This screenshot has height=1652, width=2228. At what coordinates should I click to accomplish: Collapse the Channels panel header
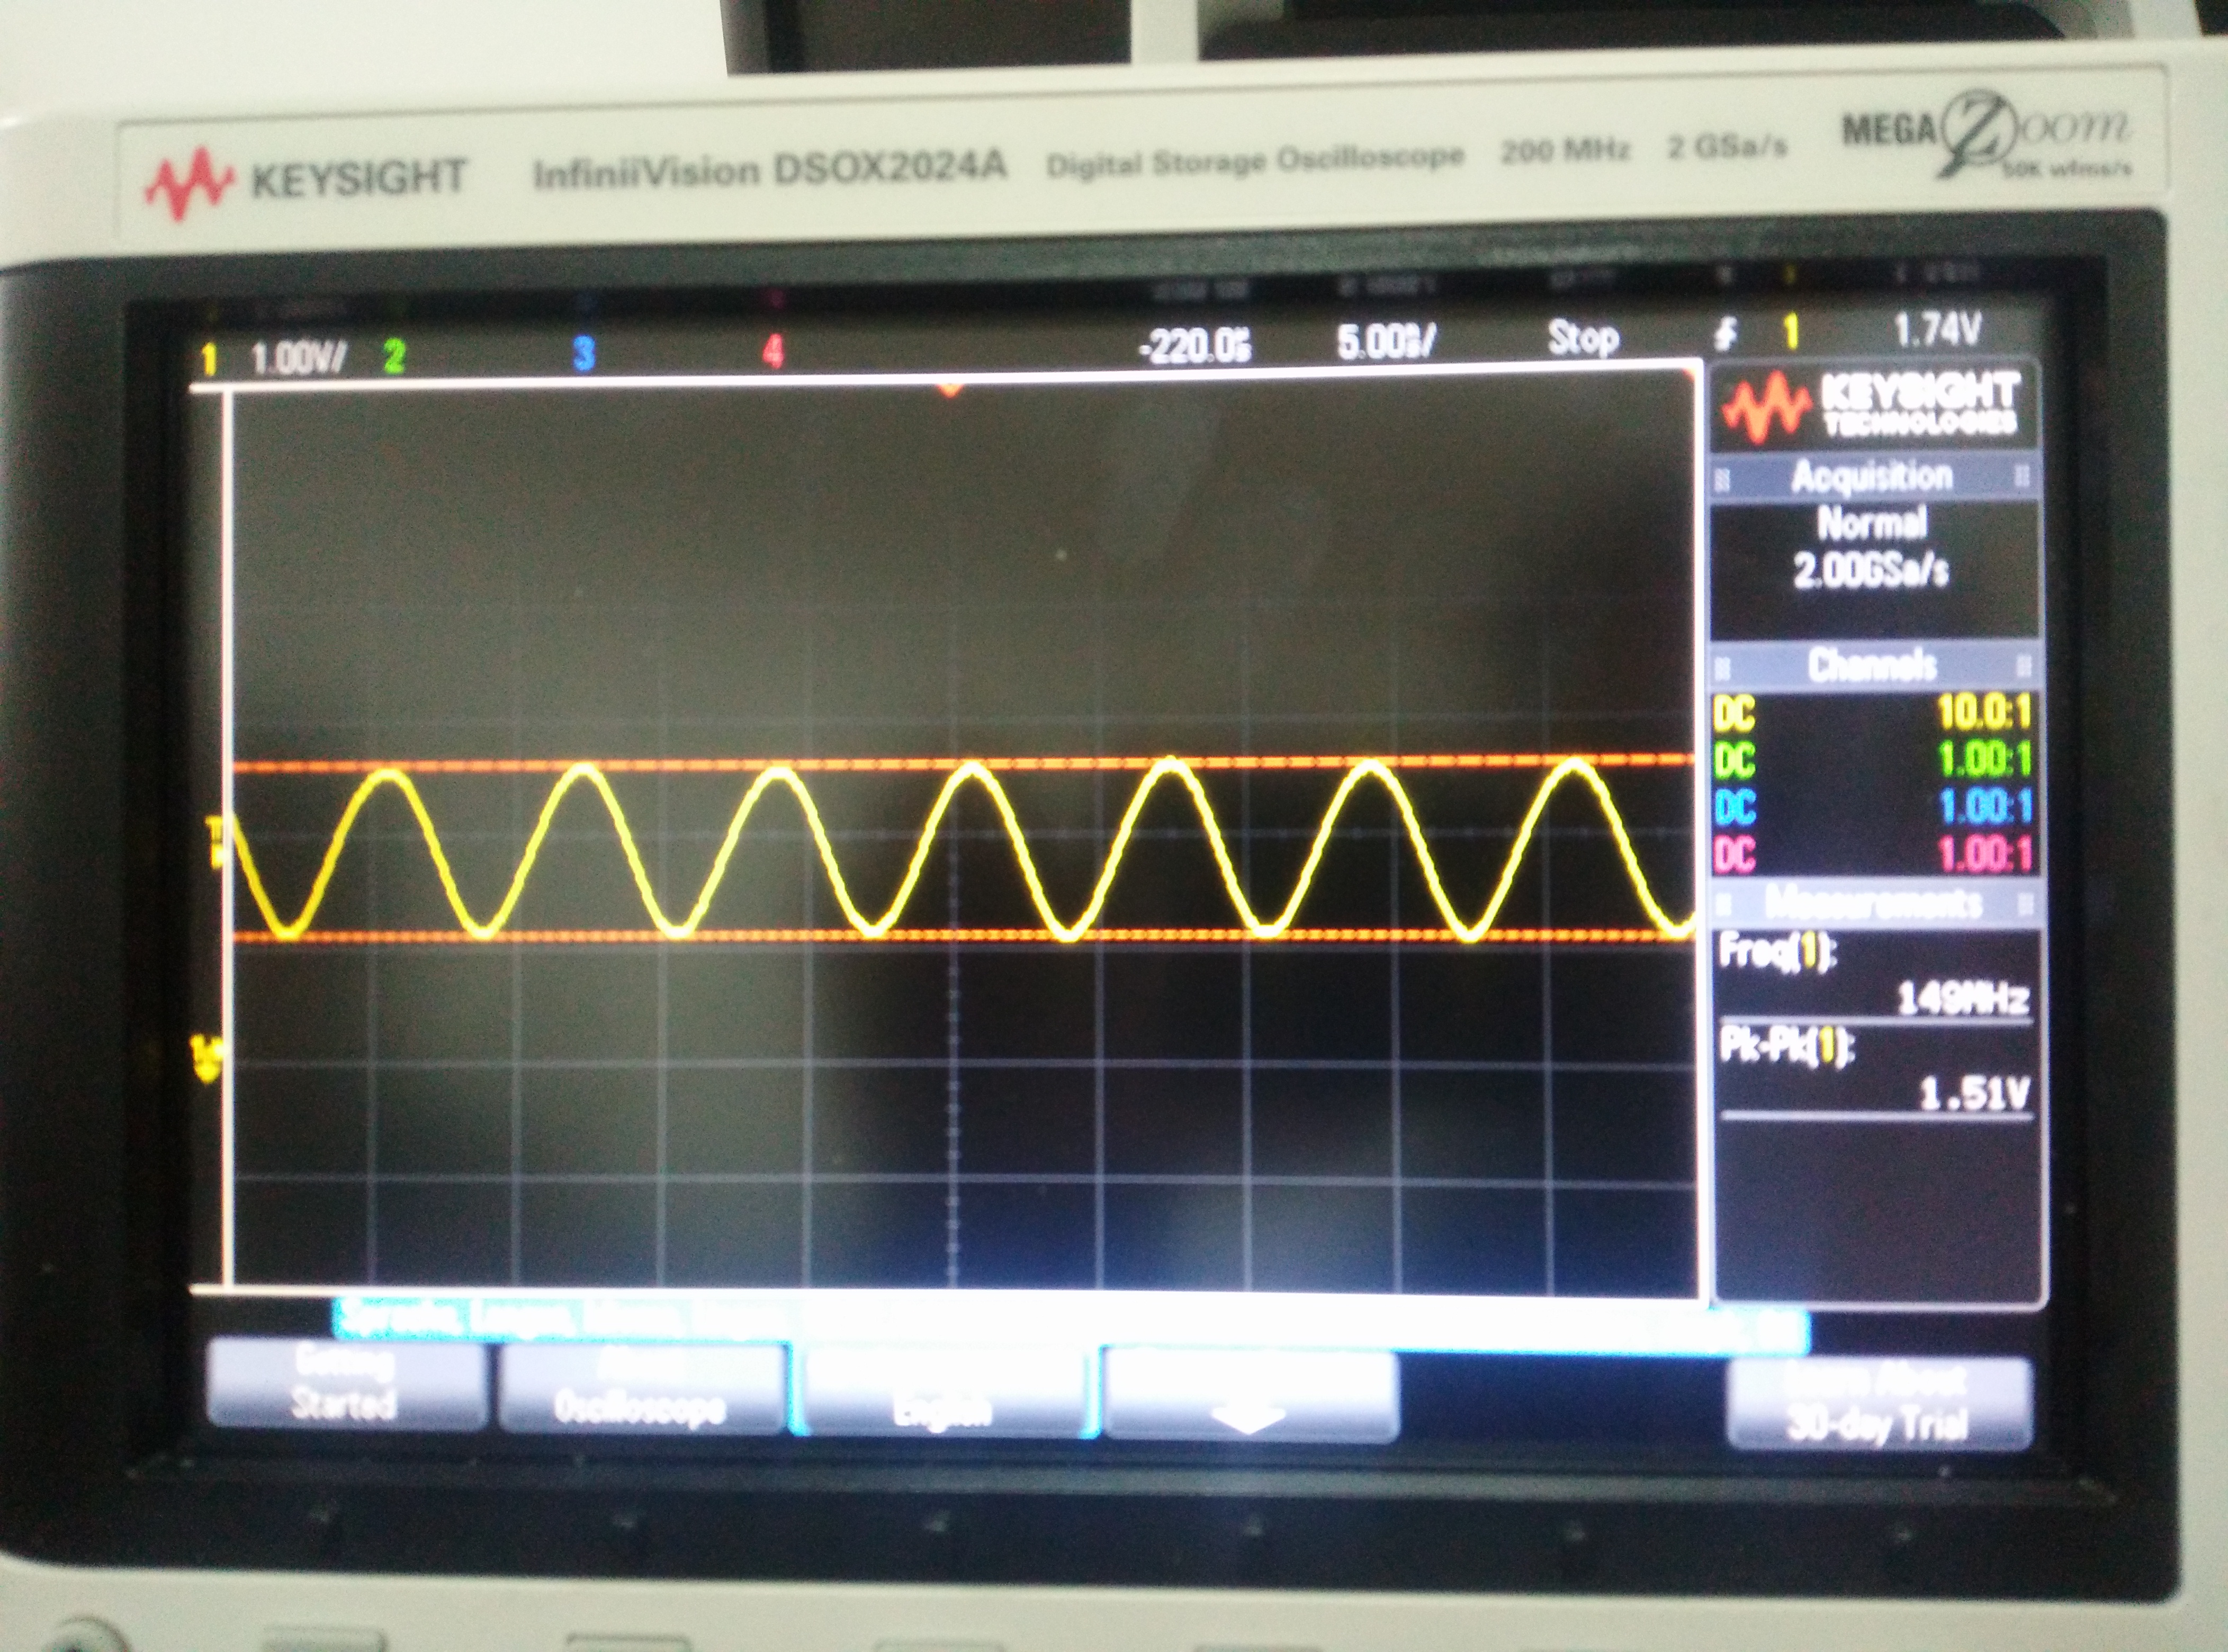1872,665
